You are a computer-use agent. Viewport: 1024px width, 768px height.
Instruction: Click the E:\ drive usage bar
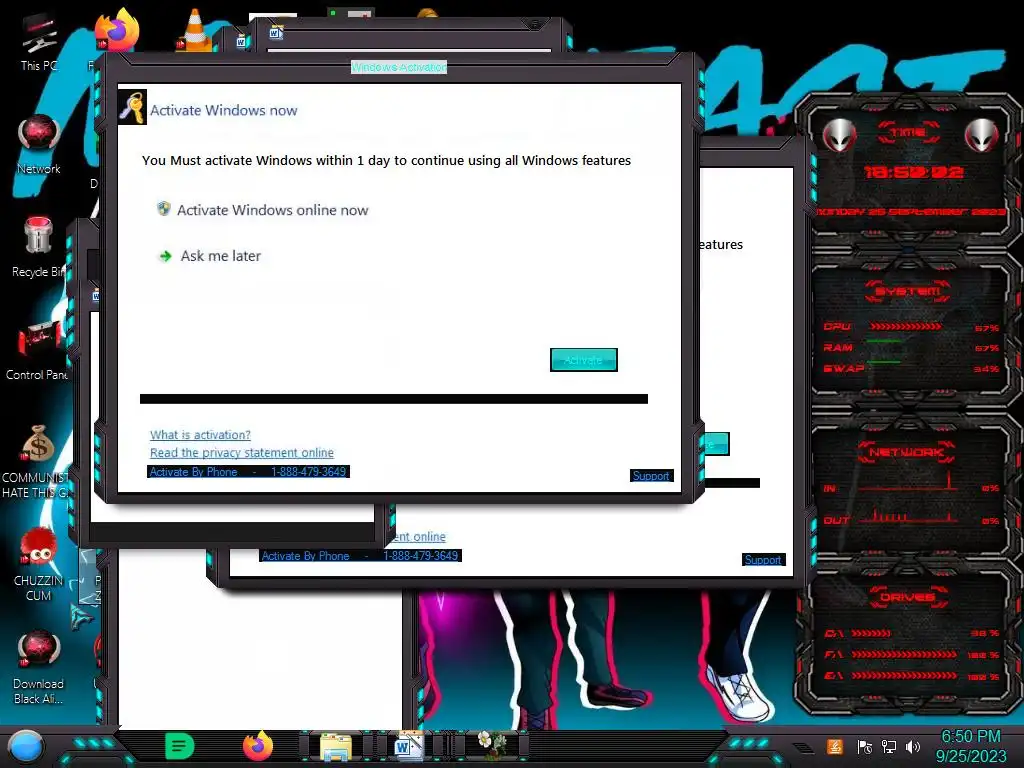(904, 675)
